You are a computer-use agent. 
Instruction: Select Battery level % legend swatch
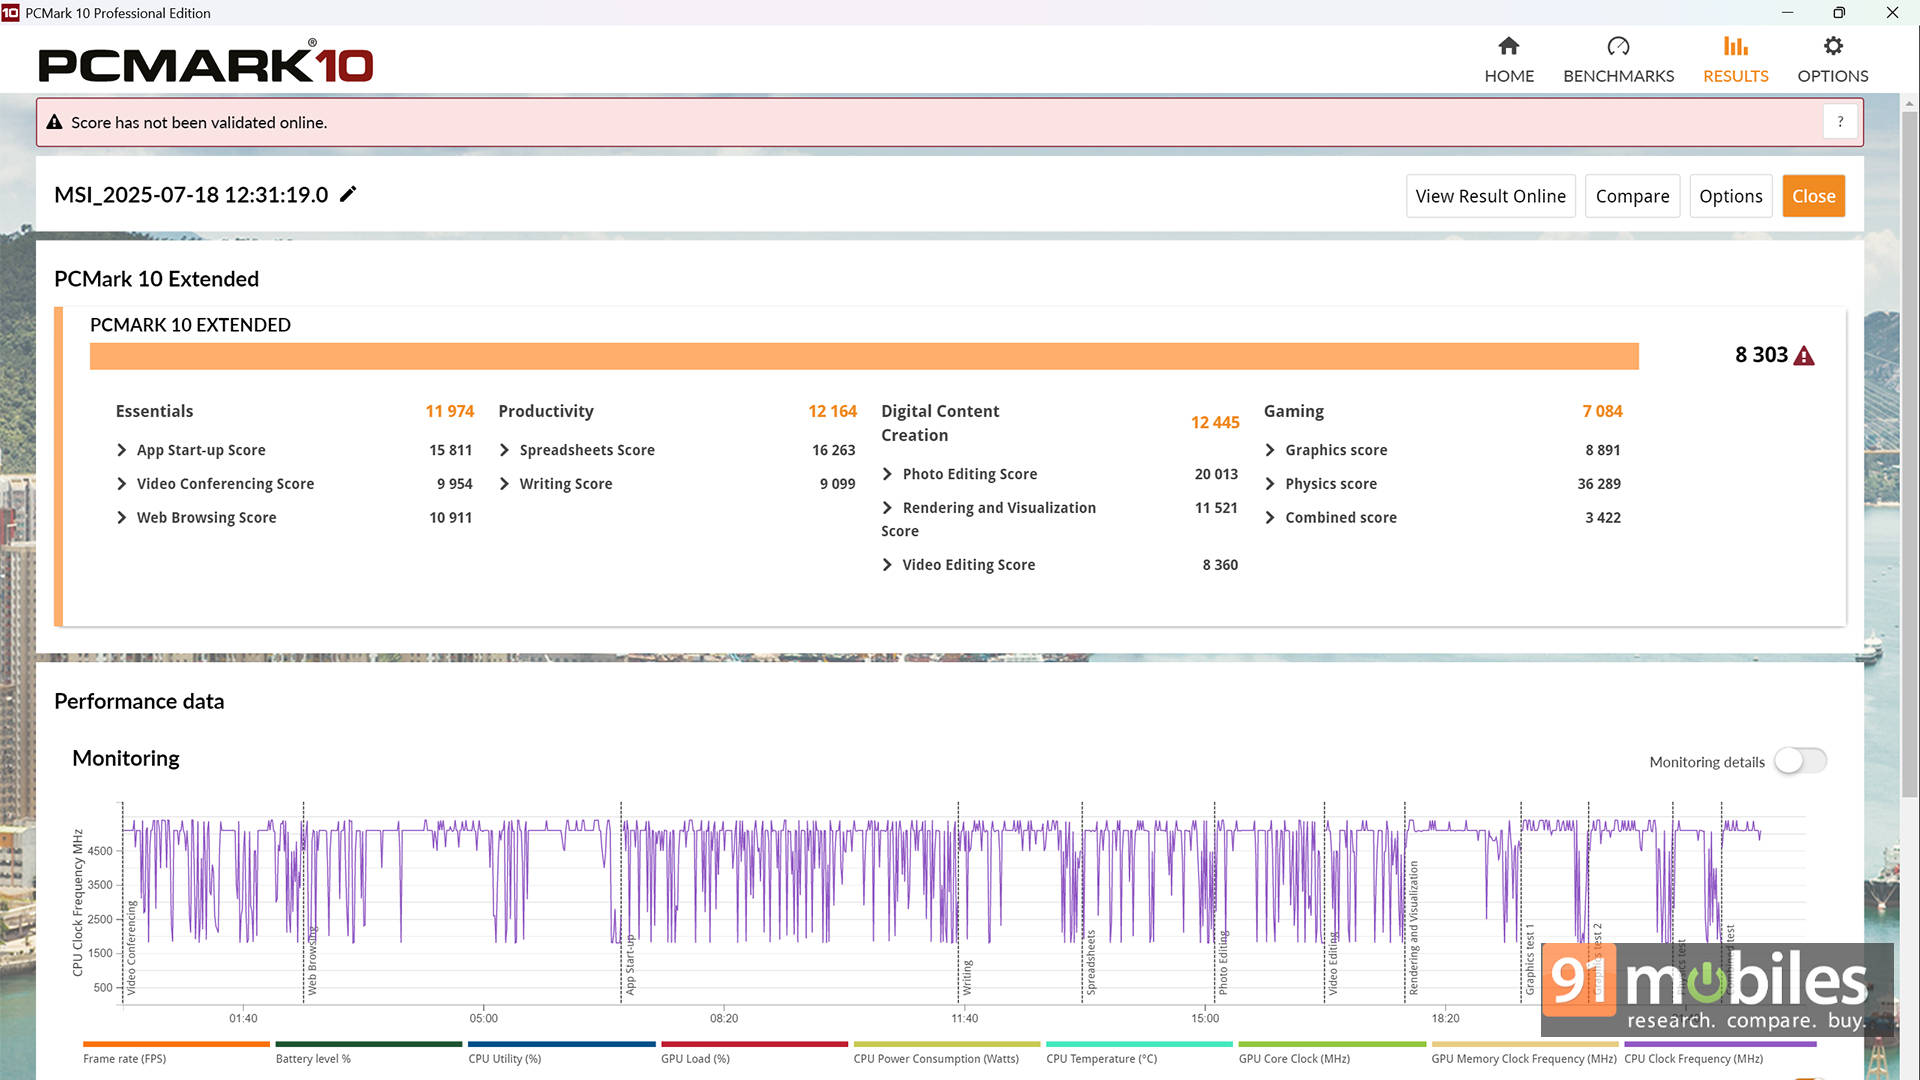point(368,1044)
